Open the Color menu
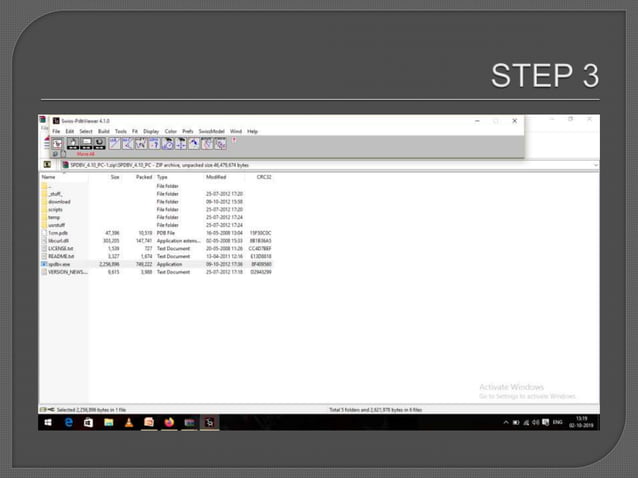 click(171, 131)
